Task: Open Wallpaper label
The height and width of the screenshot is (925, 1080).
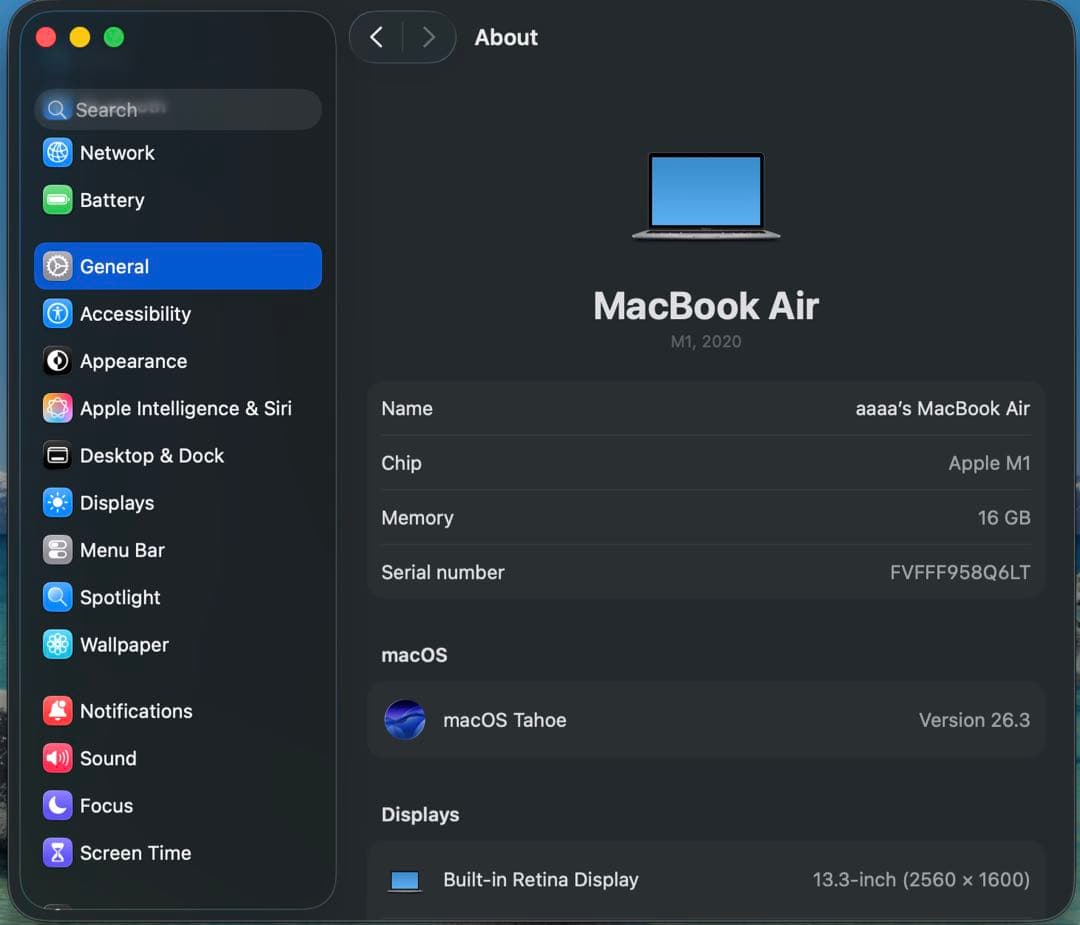Action: pyautogui.click(x=125, y=645)
